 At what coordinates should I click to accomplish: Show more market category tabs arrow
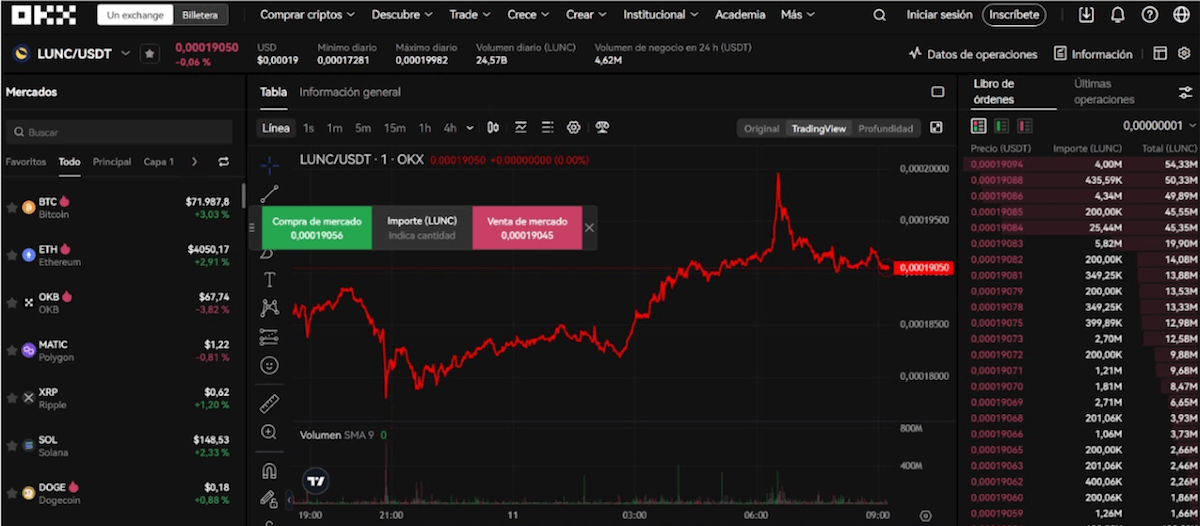point(194,162)
